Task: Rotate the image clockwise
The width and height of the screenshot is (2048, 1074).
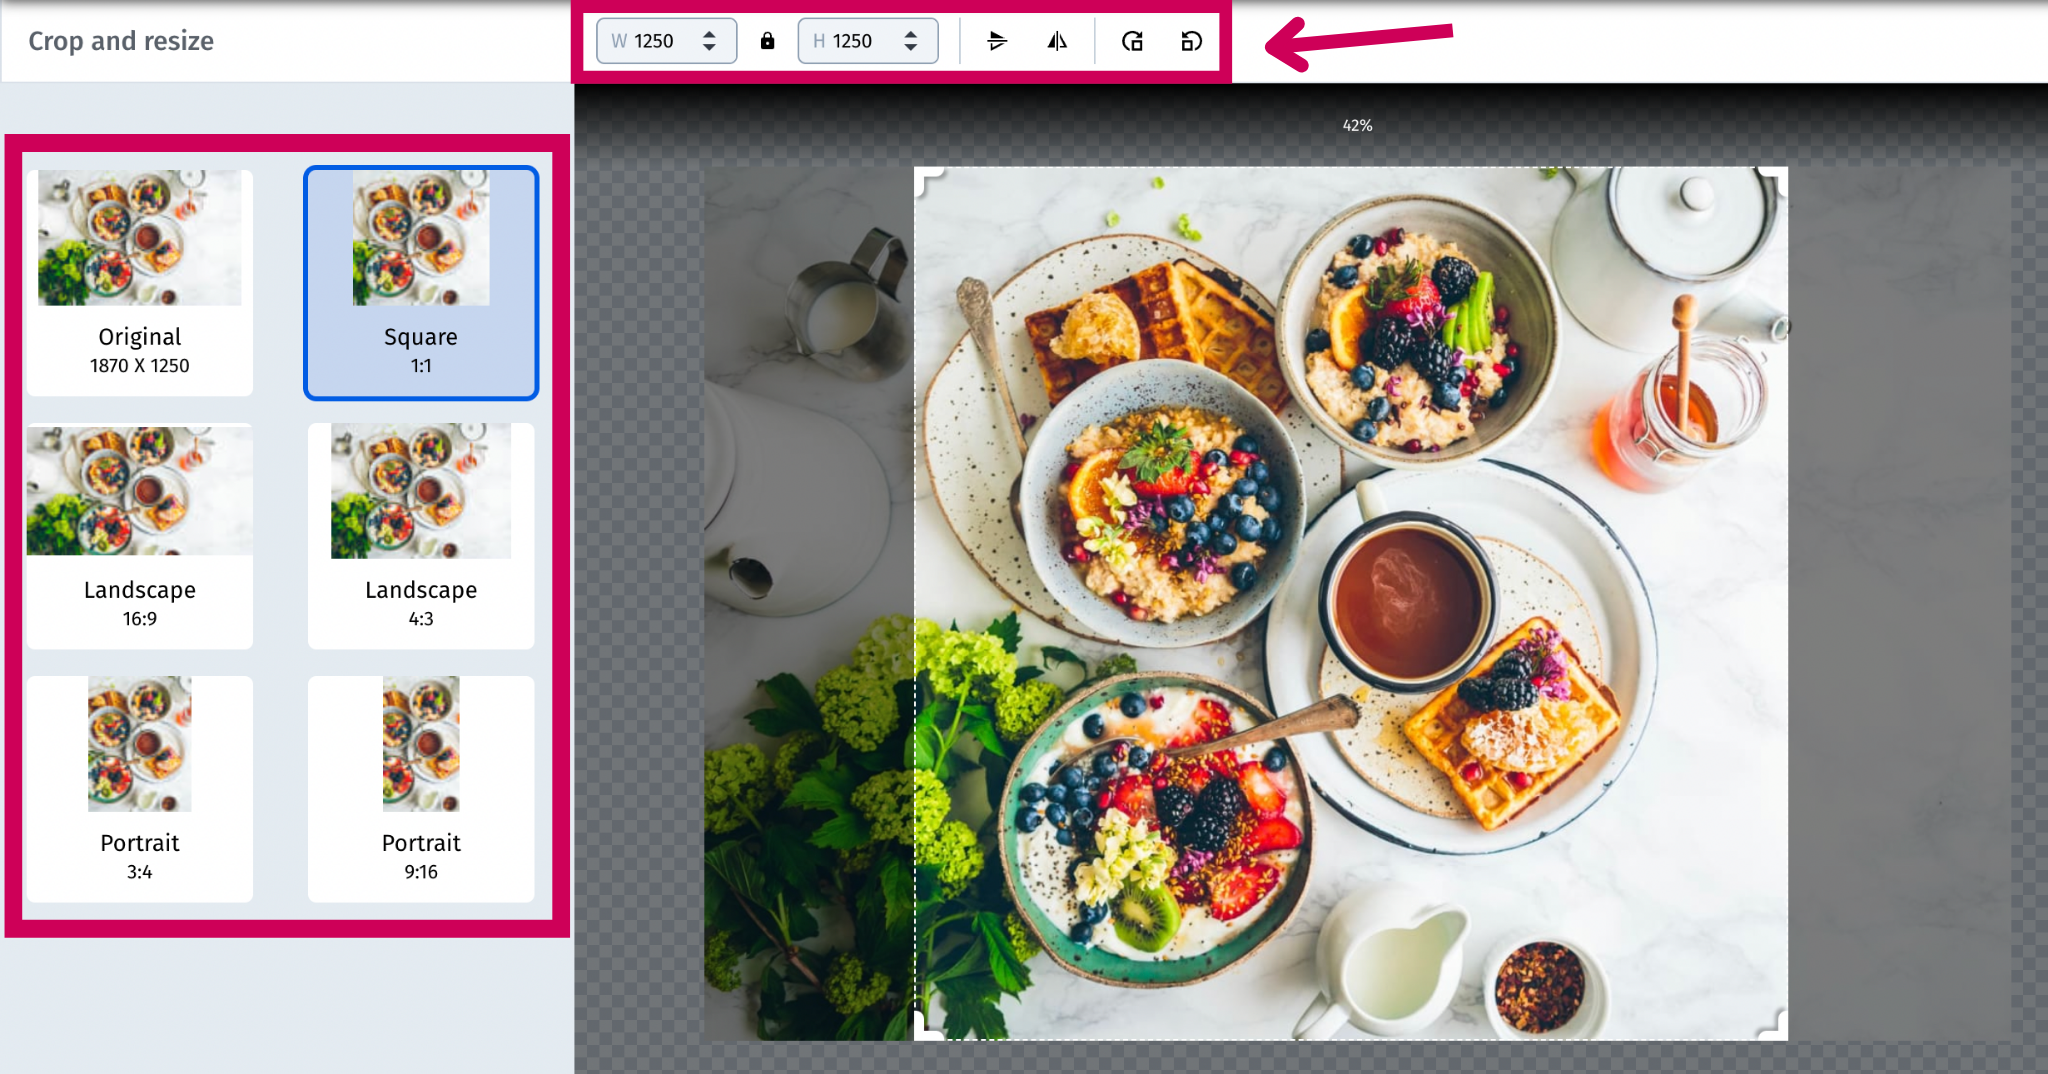Action: pos(1132,41)
